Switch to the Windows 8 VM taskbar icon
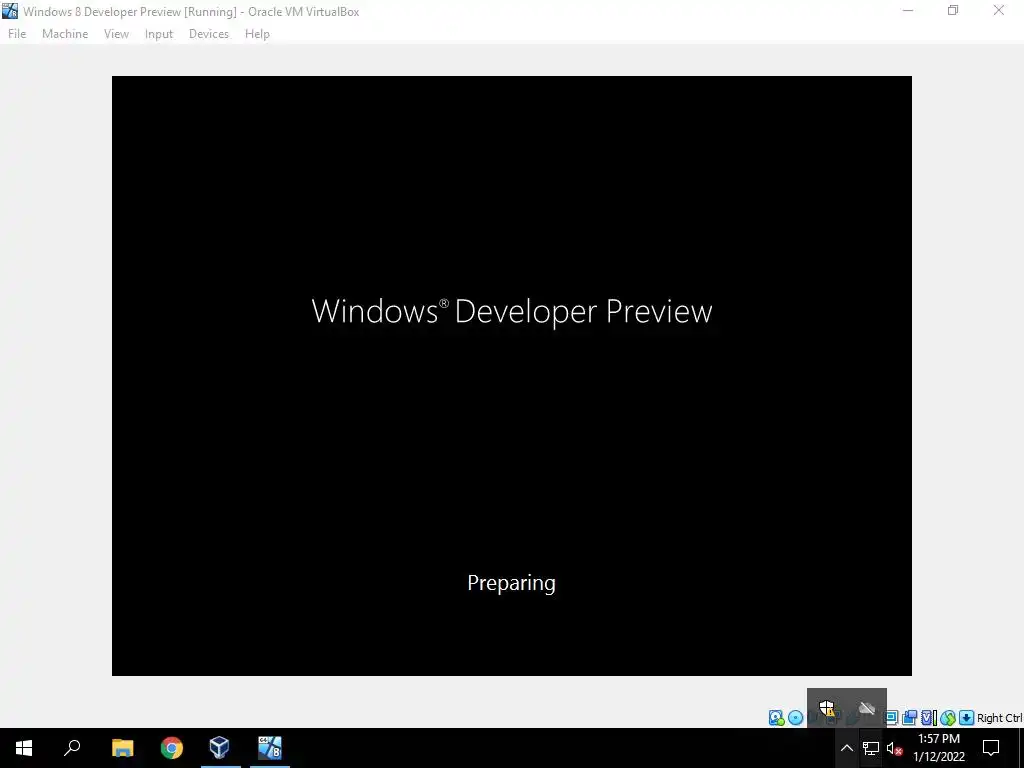Viewport: 1024px width, 768px height. pos(270,748)
